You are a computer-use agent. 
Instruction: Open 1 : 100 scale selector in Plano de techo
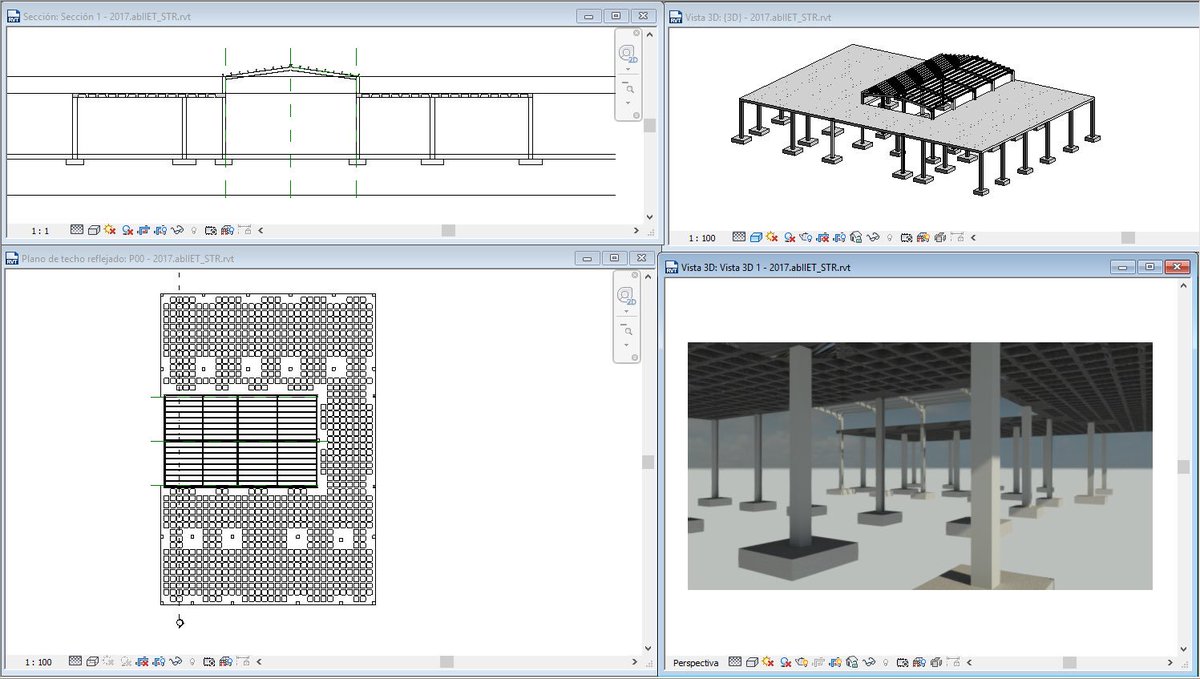(39, 662)
